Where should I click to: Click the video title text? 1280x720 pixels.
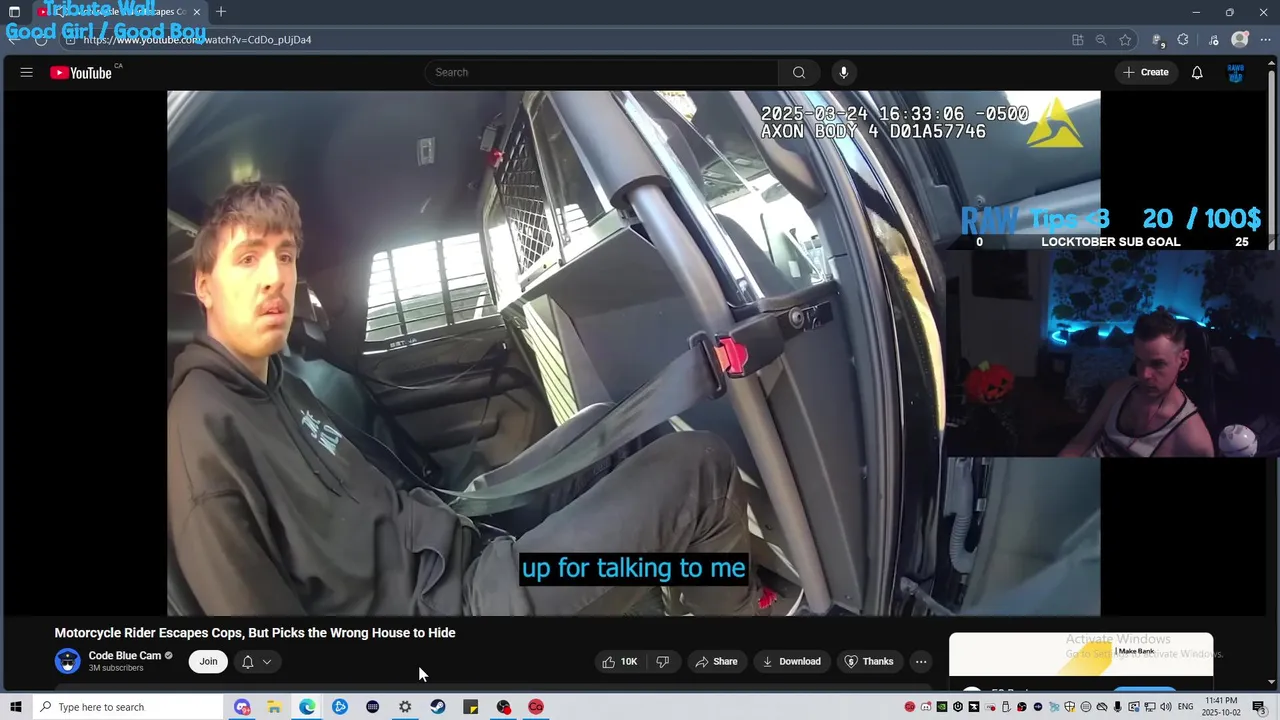pyautogui.click(x=255, y=633)
